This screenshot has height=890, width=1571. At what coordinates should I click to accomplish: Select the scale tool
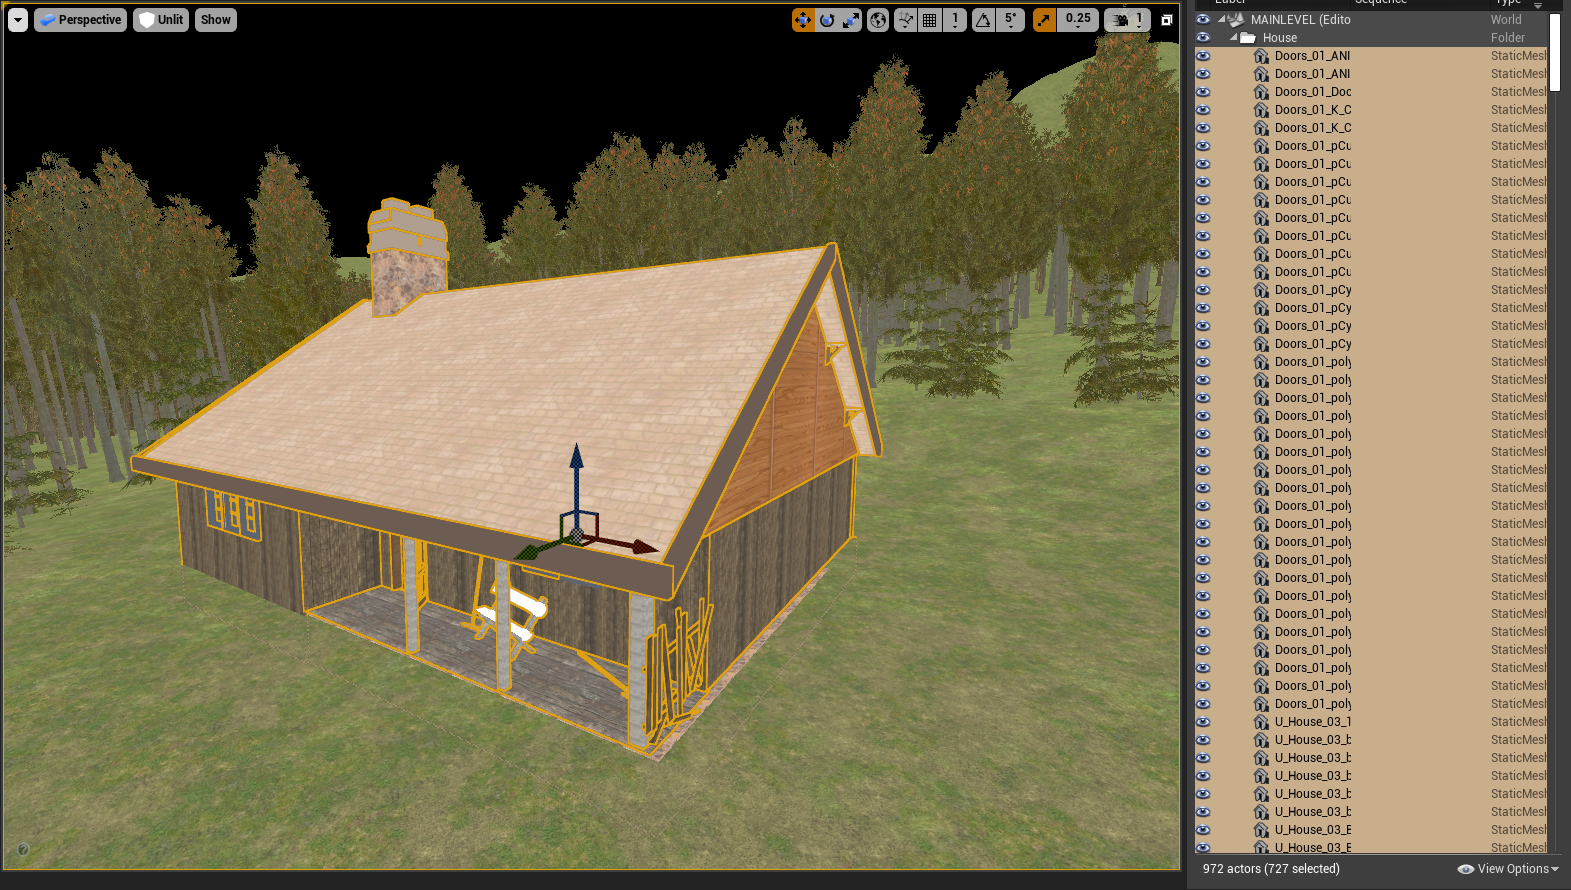(x=850, y=20)
